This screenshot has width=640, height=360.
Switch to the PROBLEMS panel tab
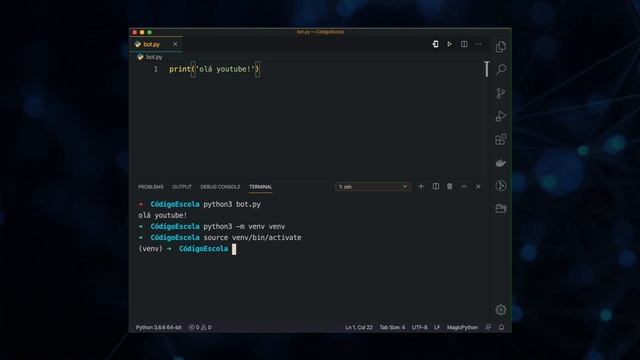point(151,187)
